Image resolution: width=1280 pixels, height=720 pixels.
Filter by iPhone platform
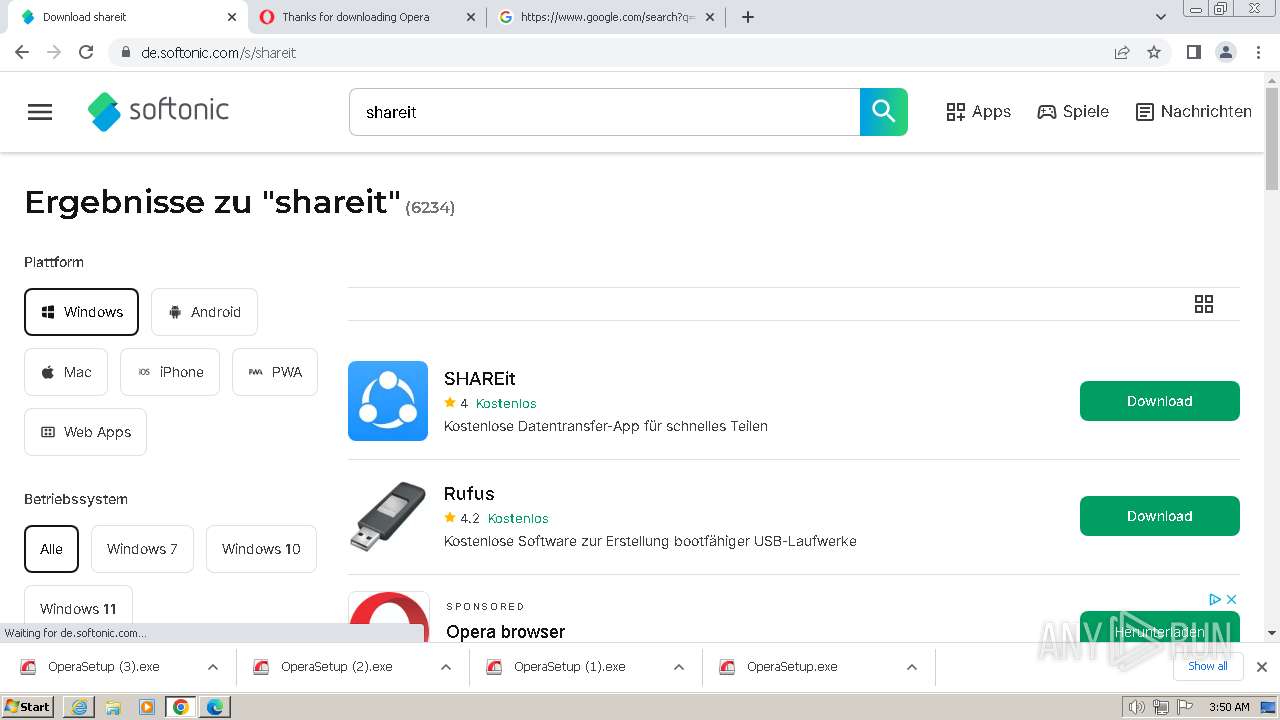pos(170,372)
